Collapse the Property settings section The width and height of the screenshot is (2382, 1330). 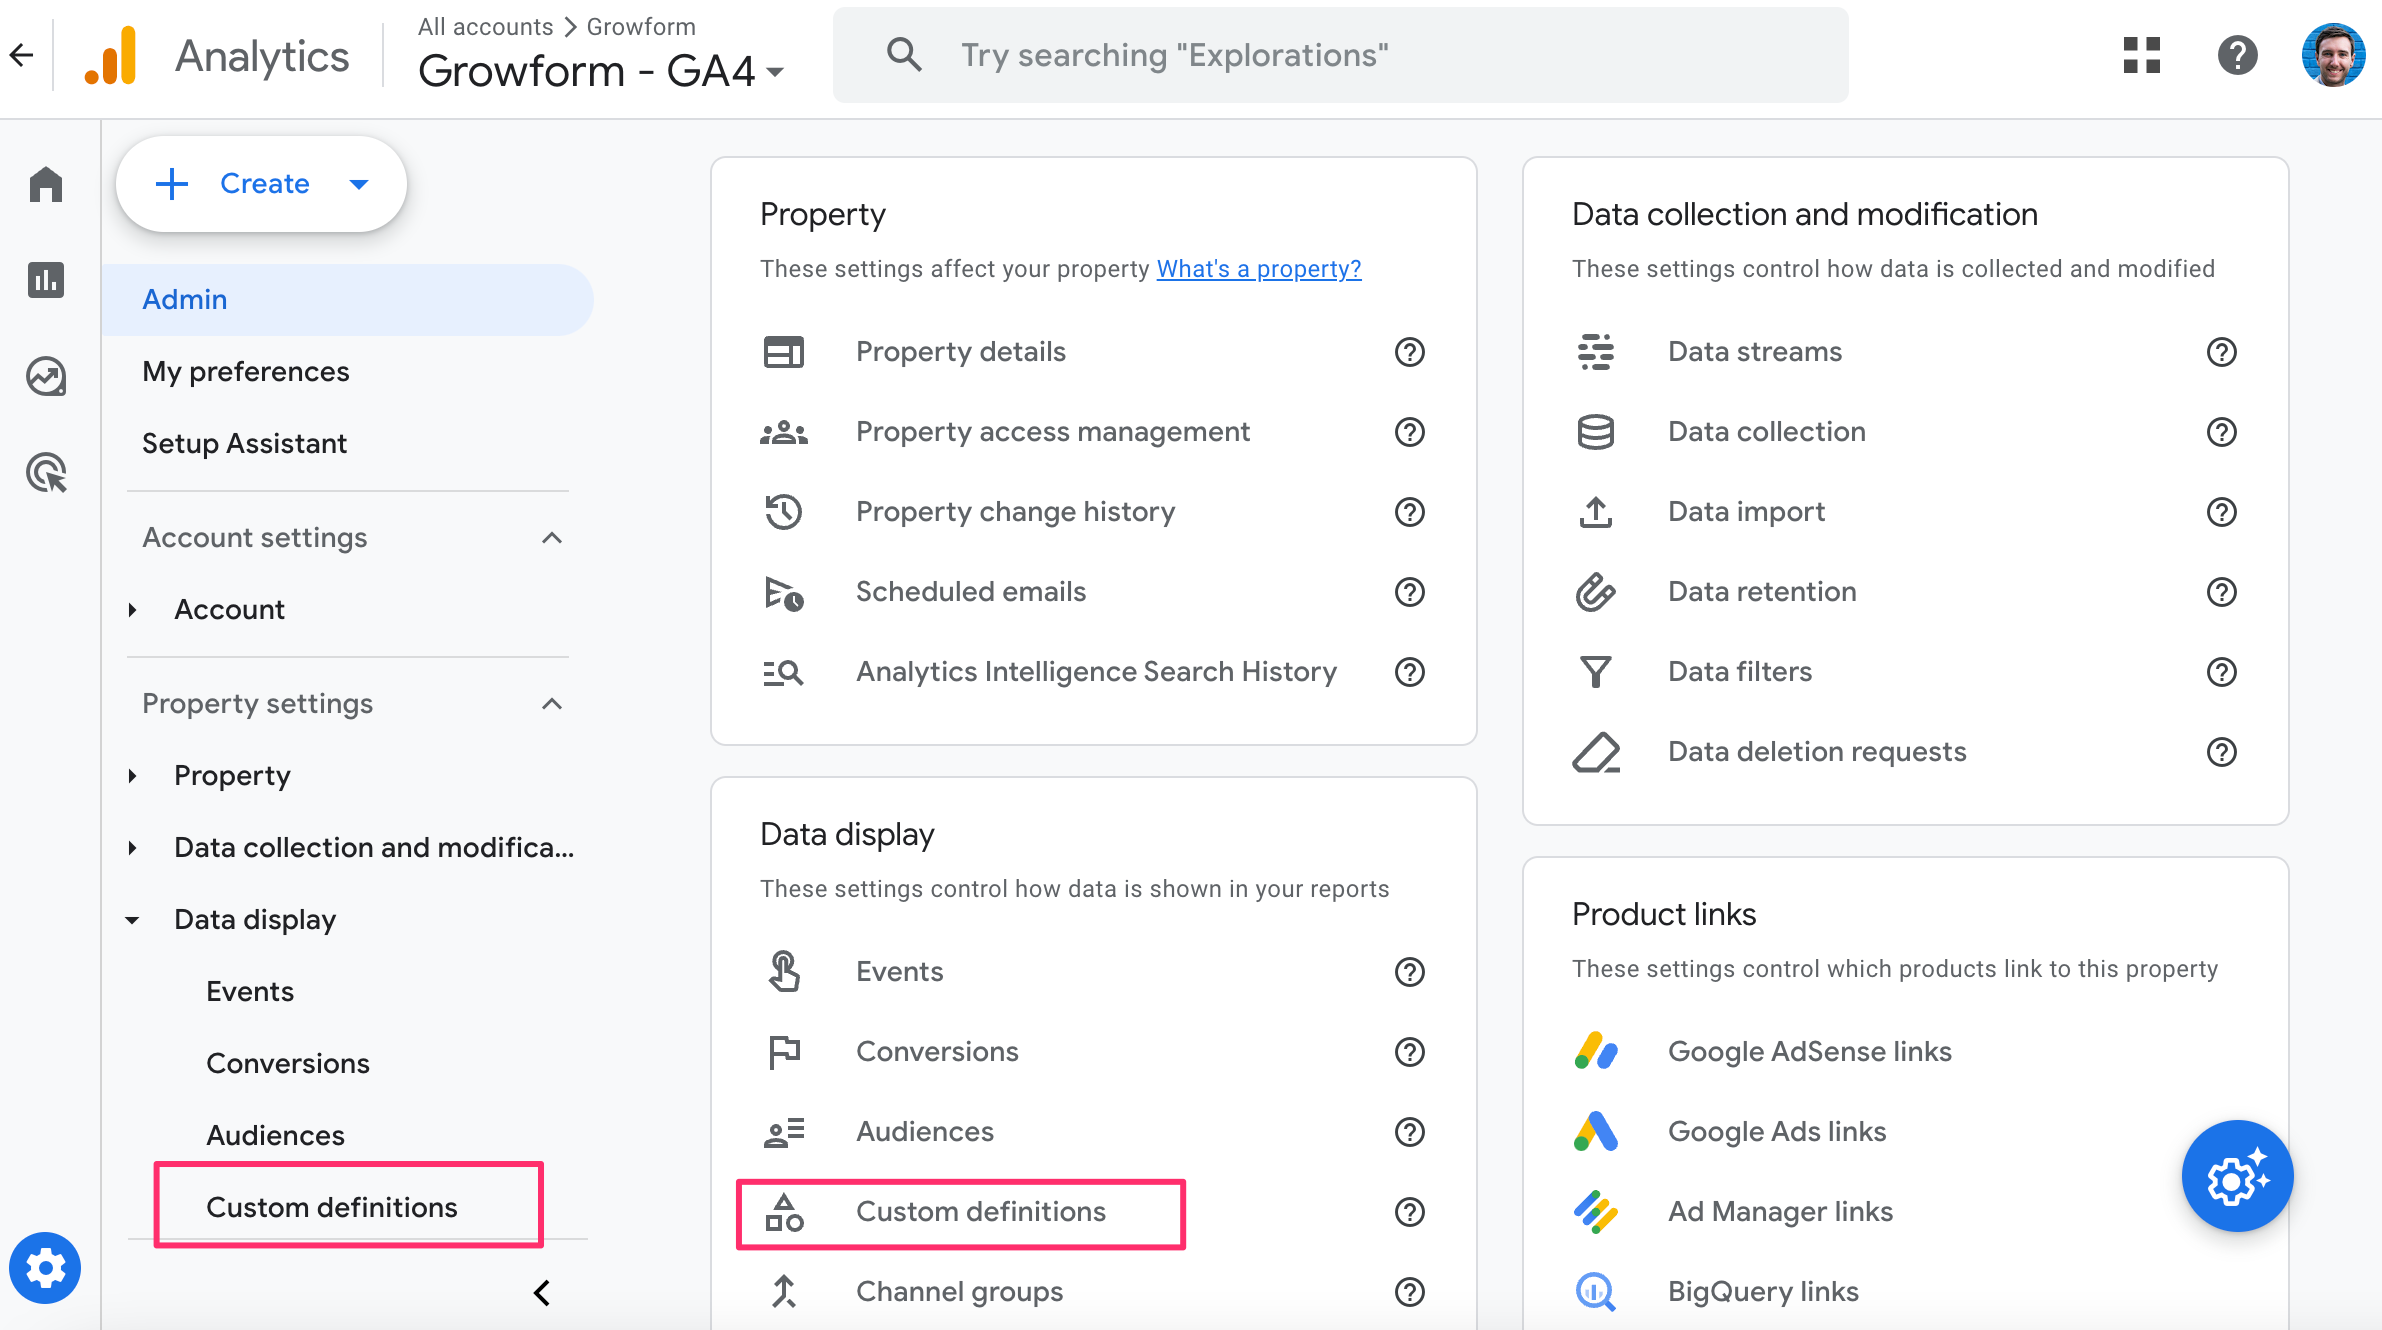(552, 704)
